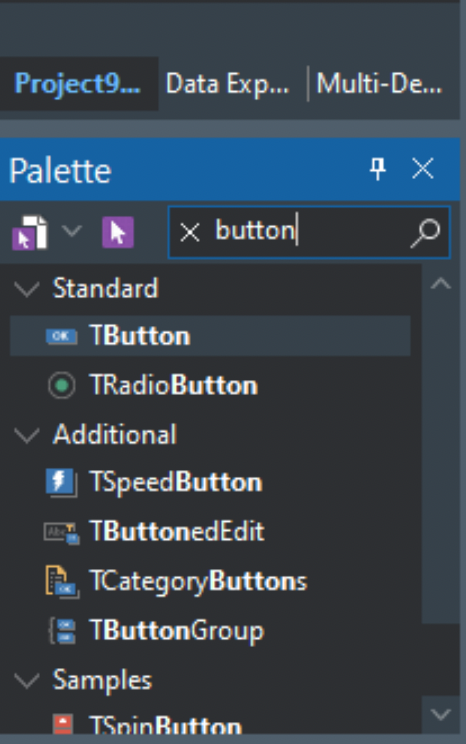Select the TButtonedEdit component icon
The height and width of the screenshot is (744, 466).
coord(62,532)
